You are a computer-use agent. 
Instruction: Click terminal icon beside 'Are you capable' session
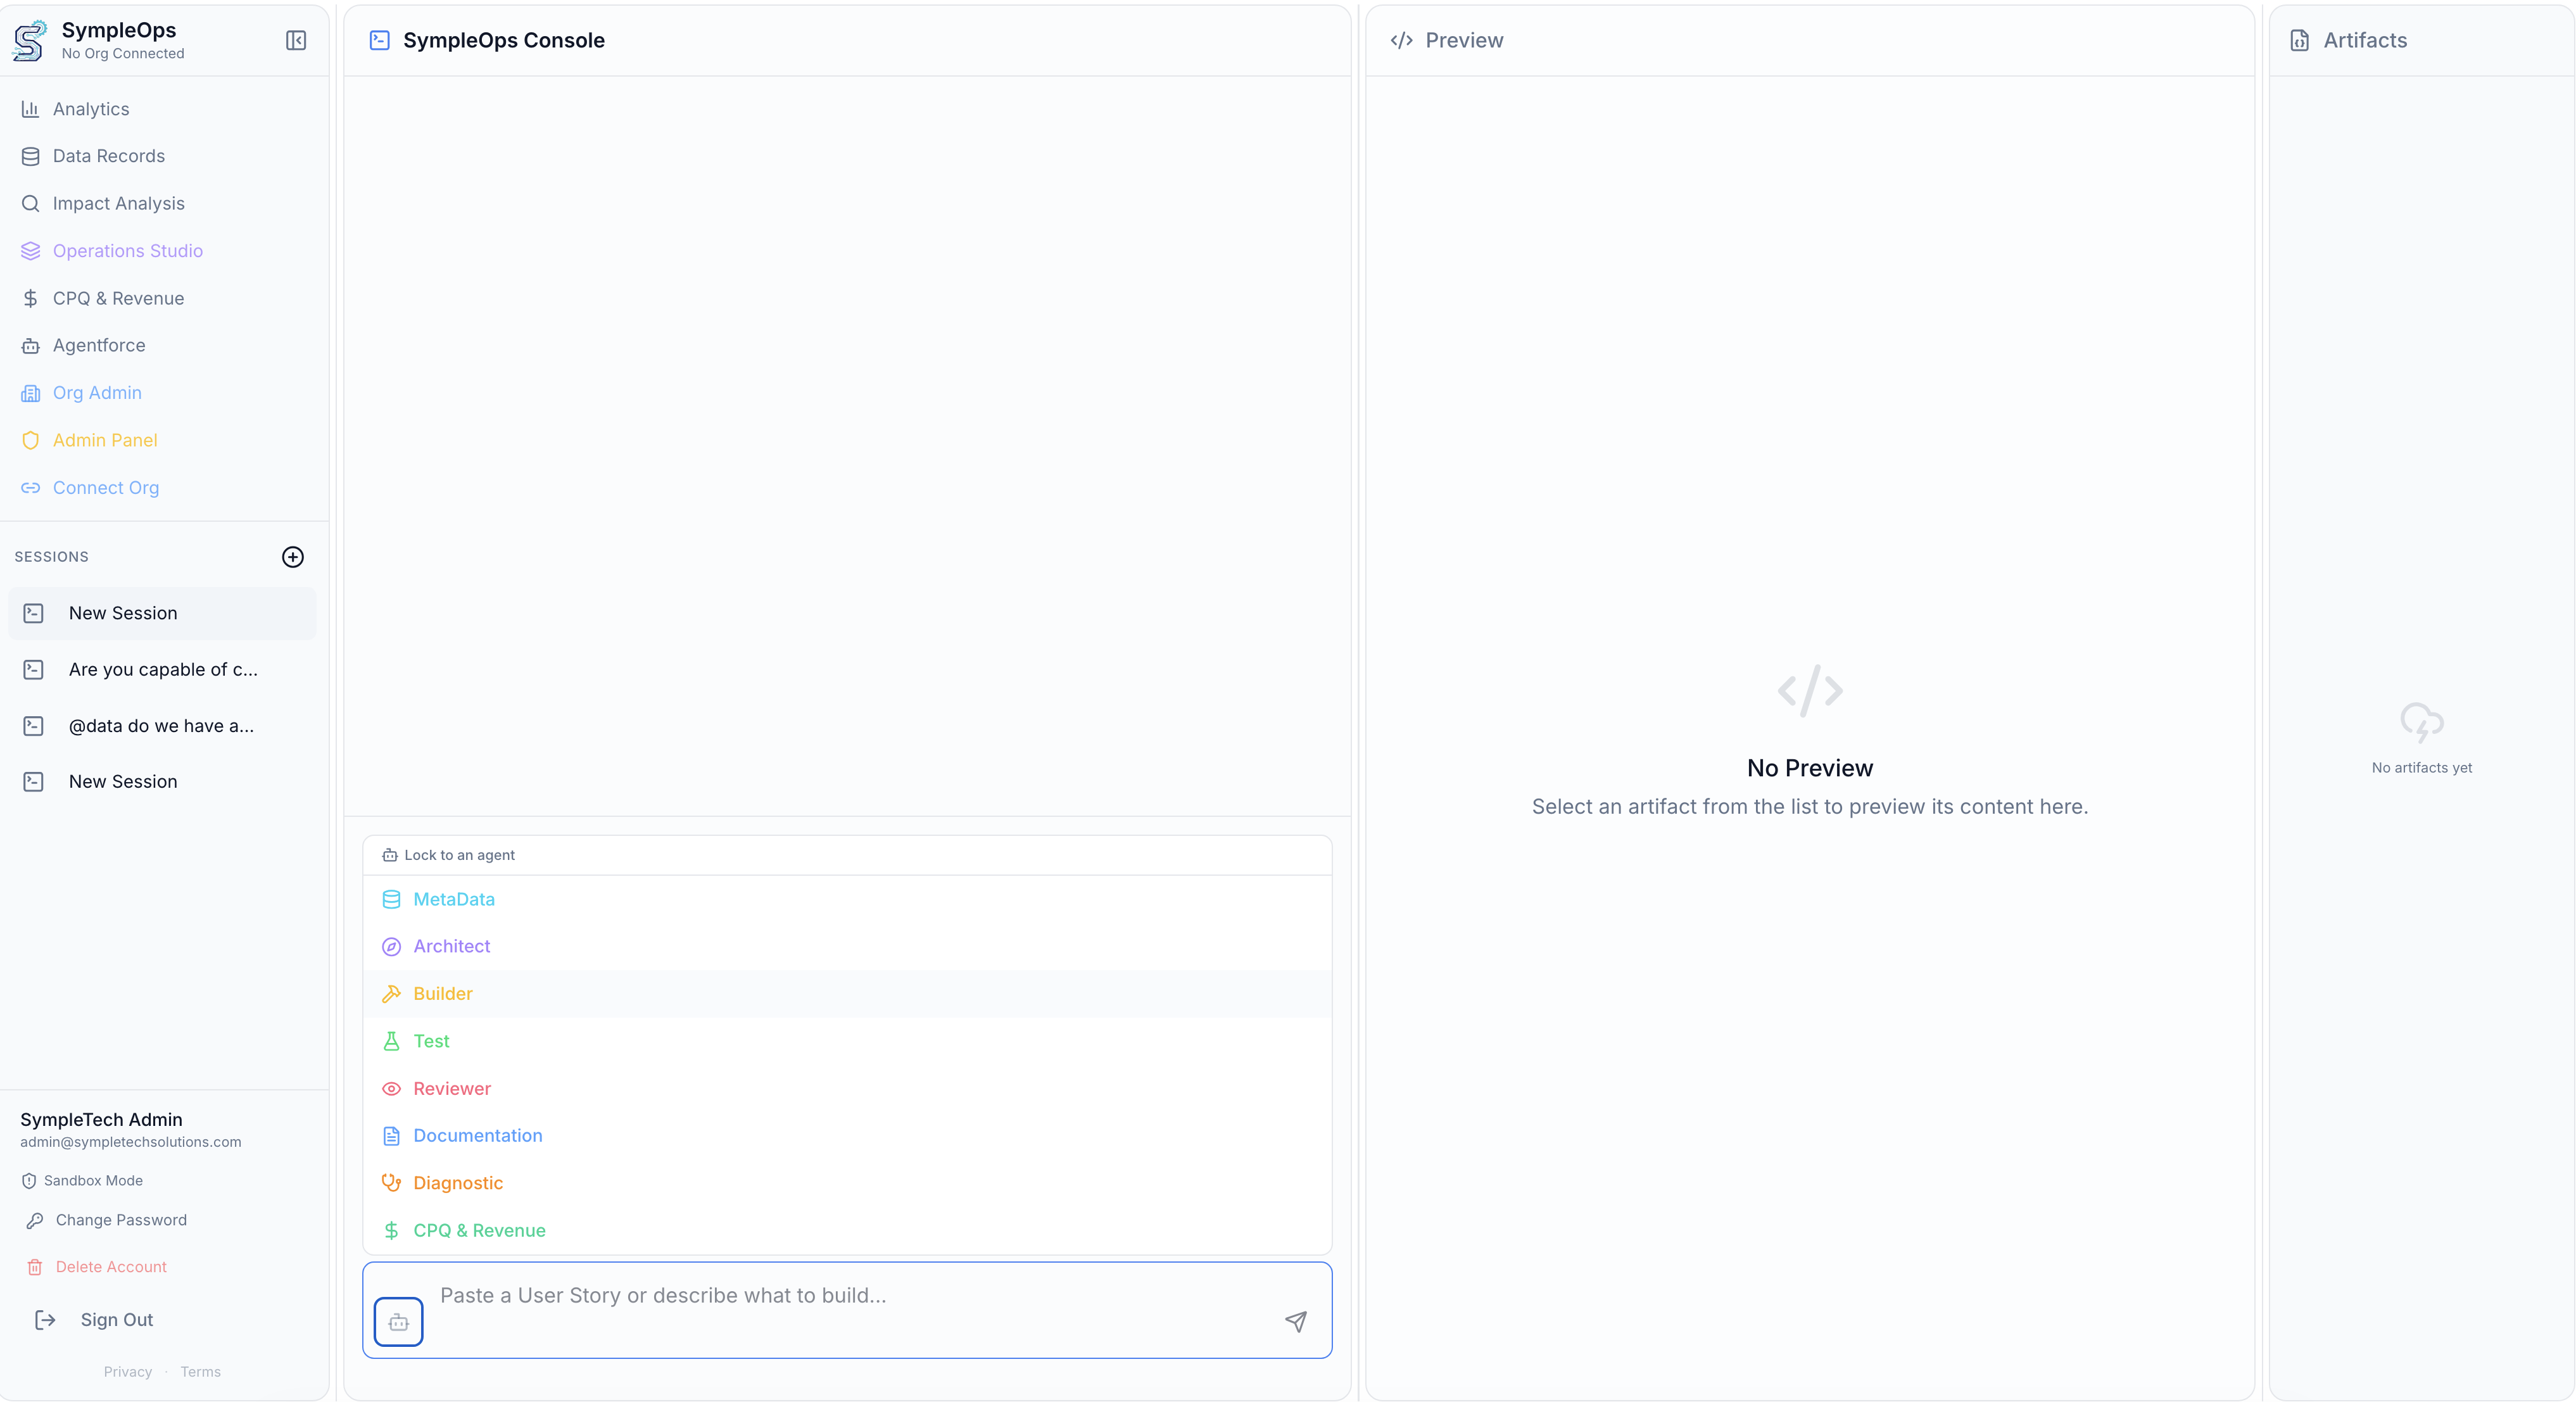pyautogui.click(x=34, y=669)
